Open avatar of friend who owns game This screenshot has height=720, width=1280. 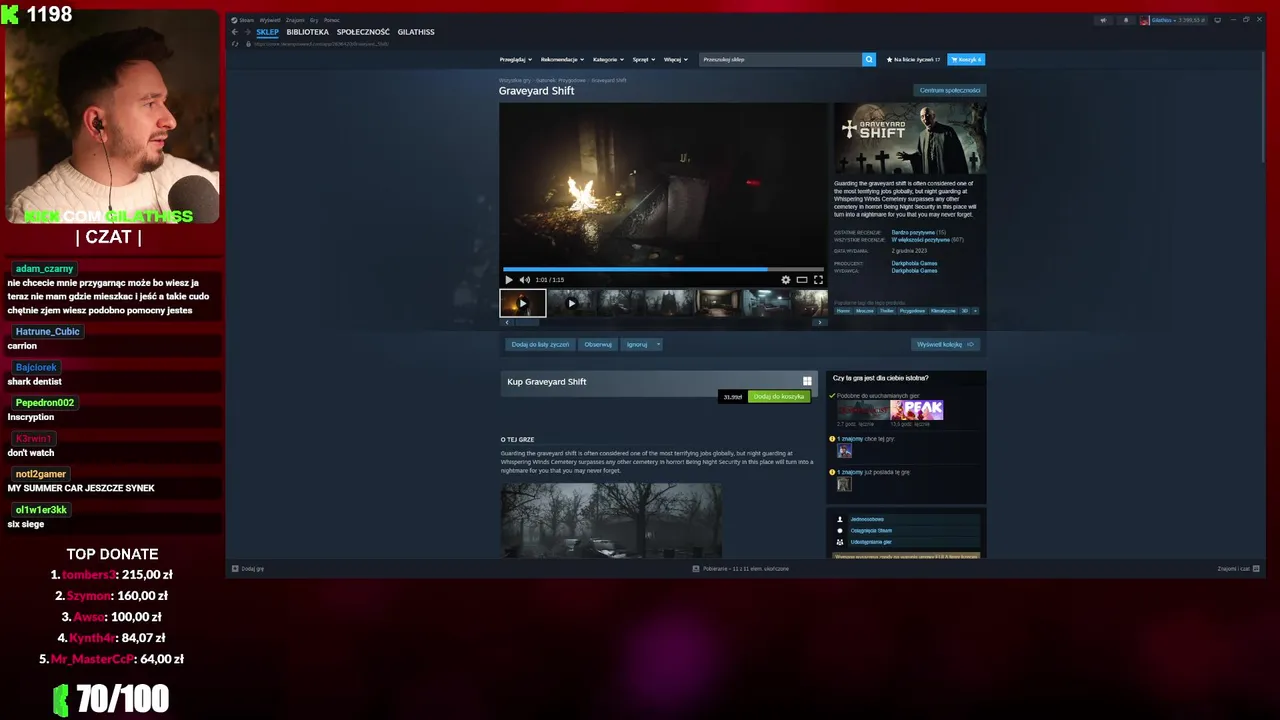[x=844, y=484]
